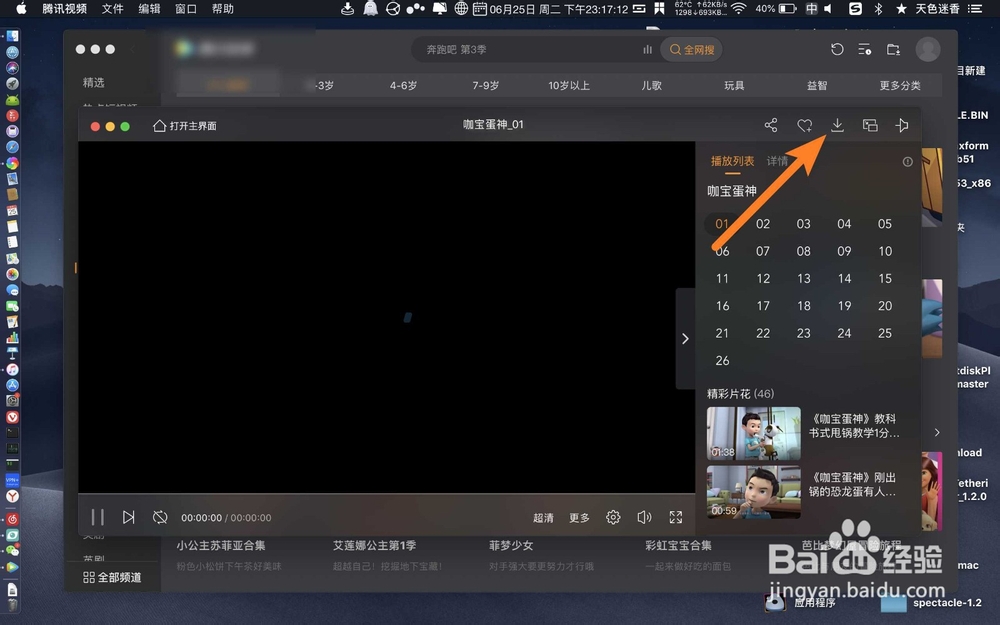Image resolution: width=1000 pixels, height=625 pixels.
Task: Open the 精选 sidebar channel
Action: (93, 82)
